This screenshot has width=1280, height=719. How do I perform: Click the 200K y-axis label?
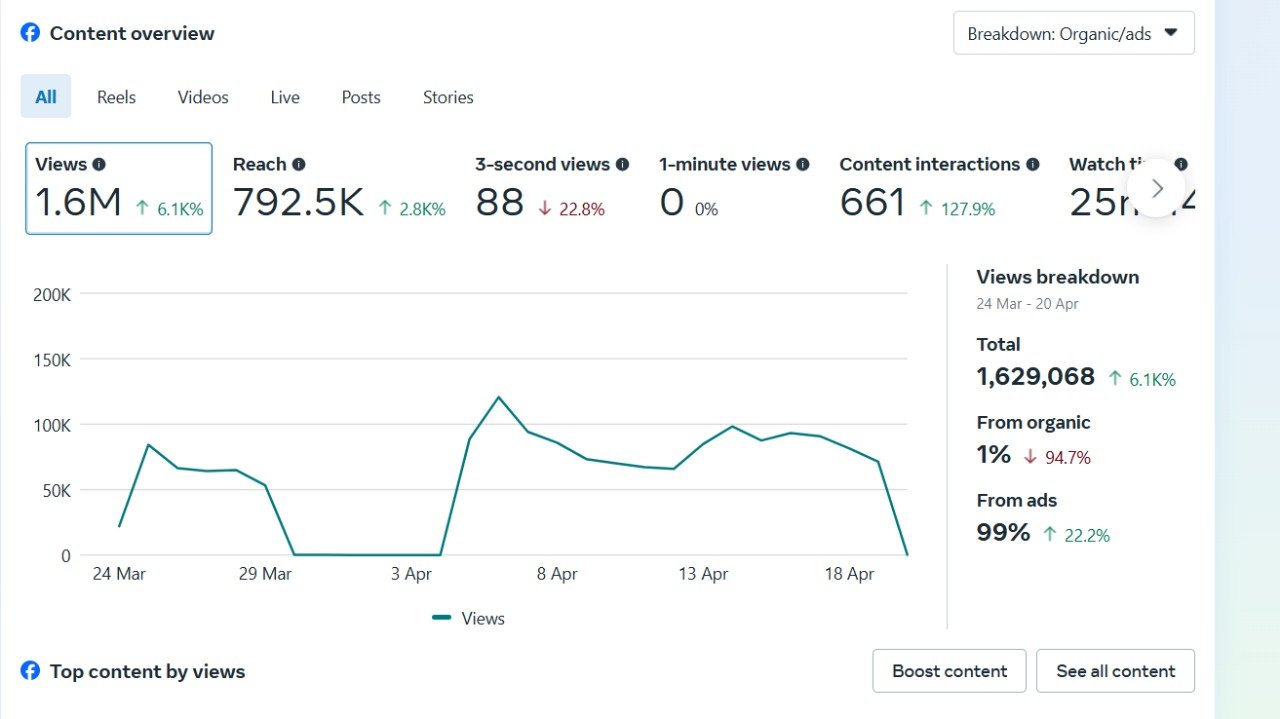[52, 295]
